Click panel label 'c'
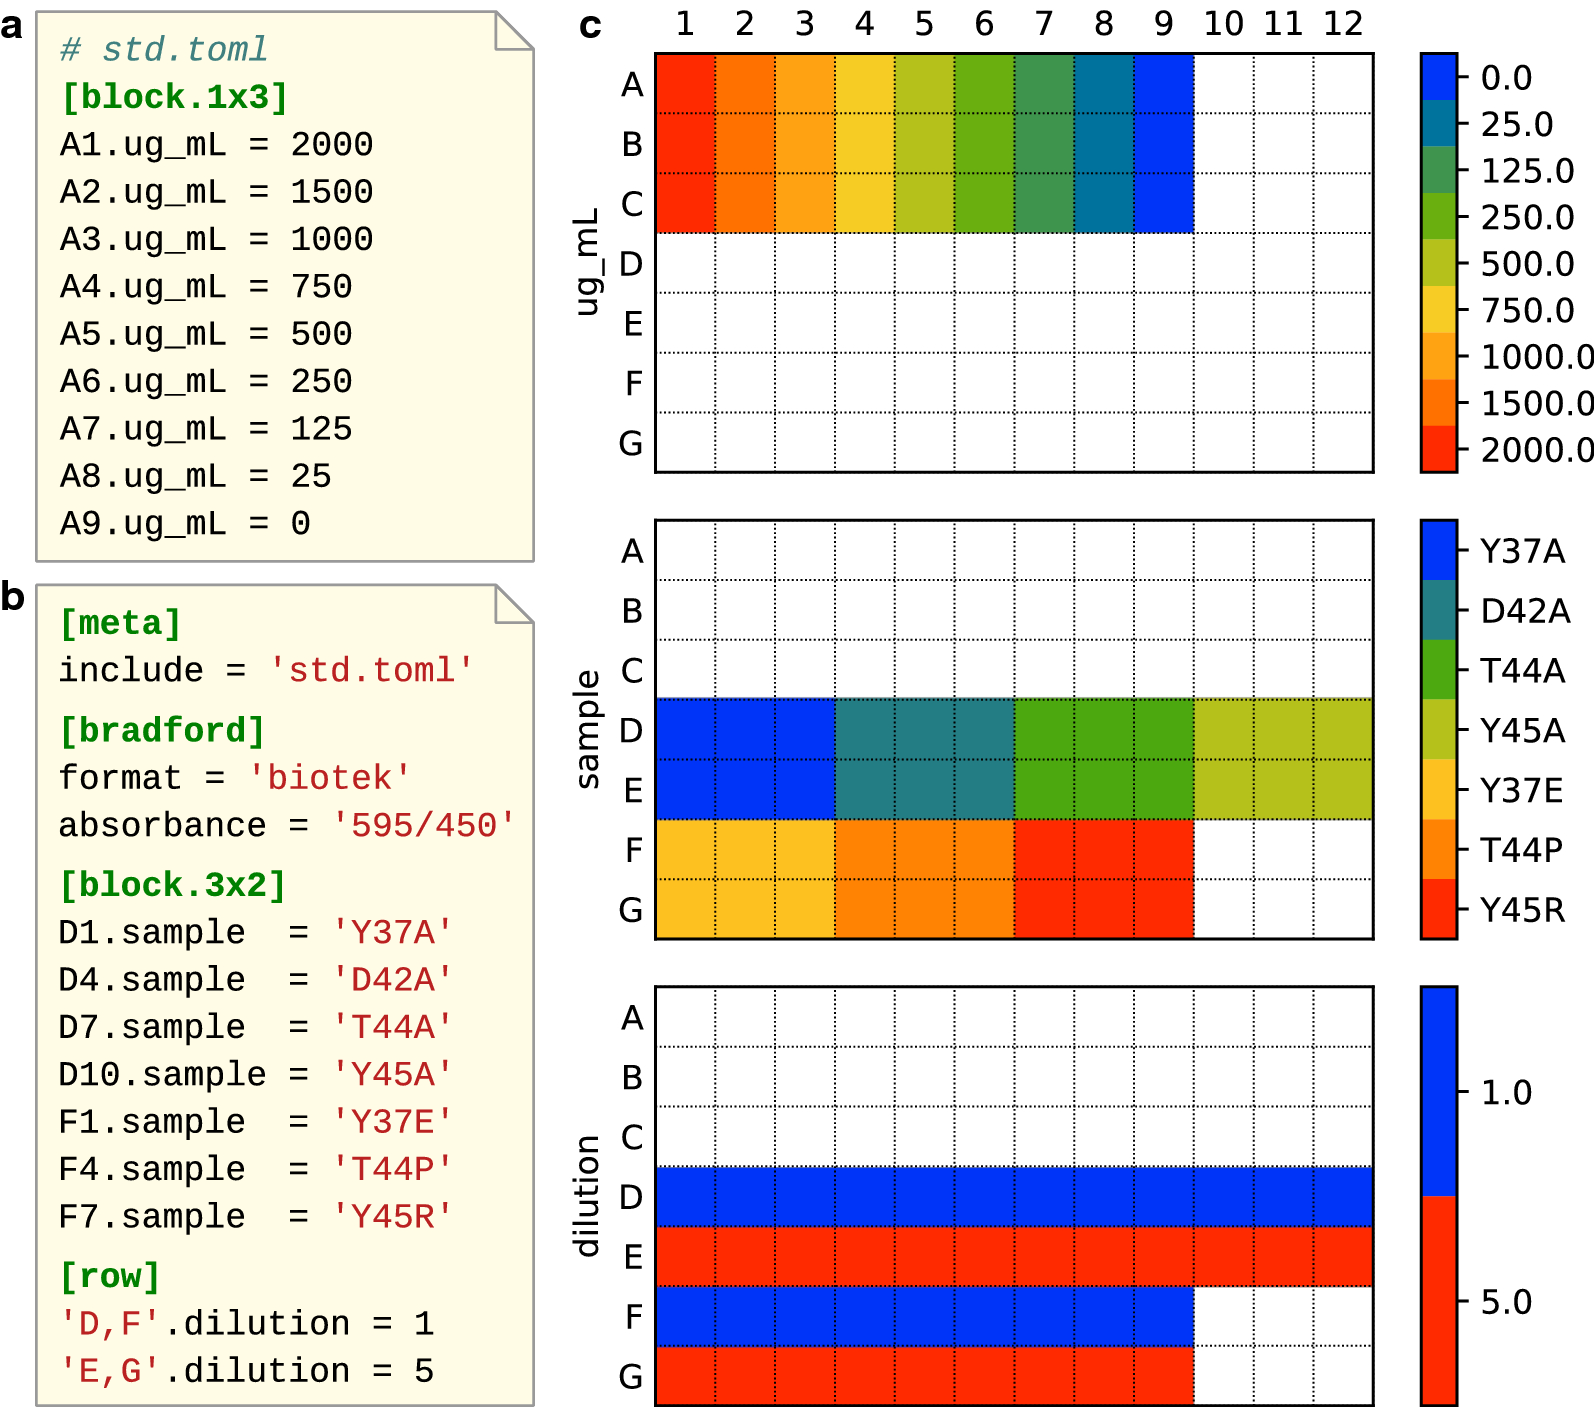This screenshot has width=1594, height=1407. tap(590, 26)
